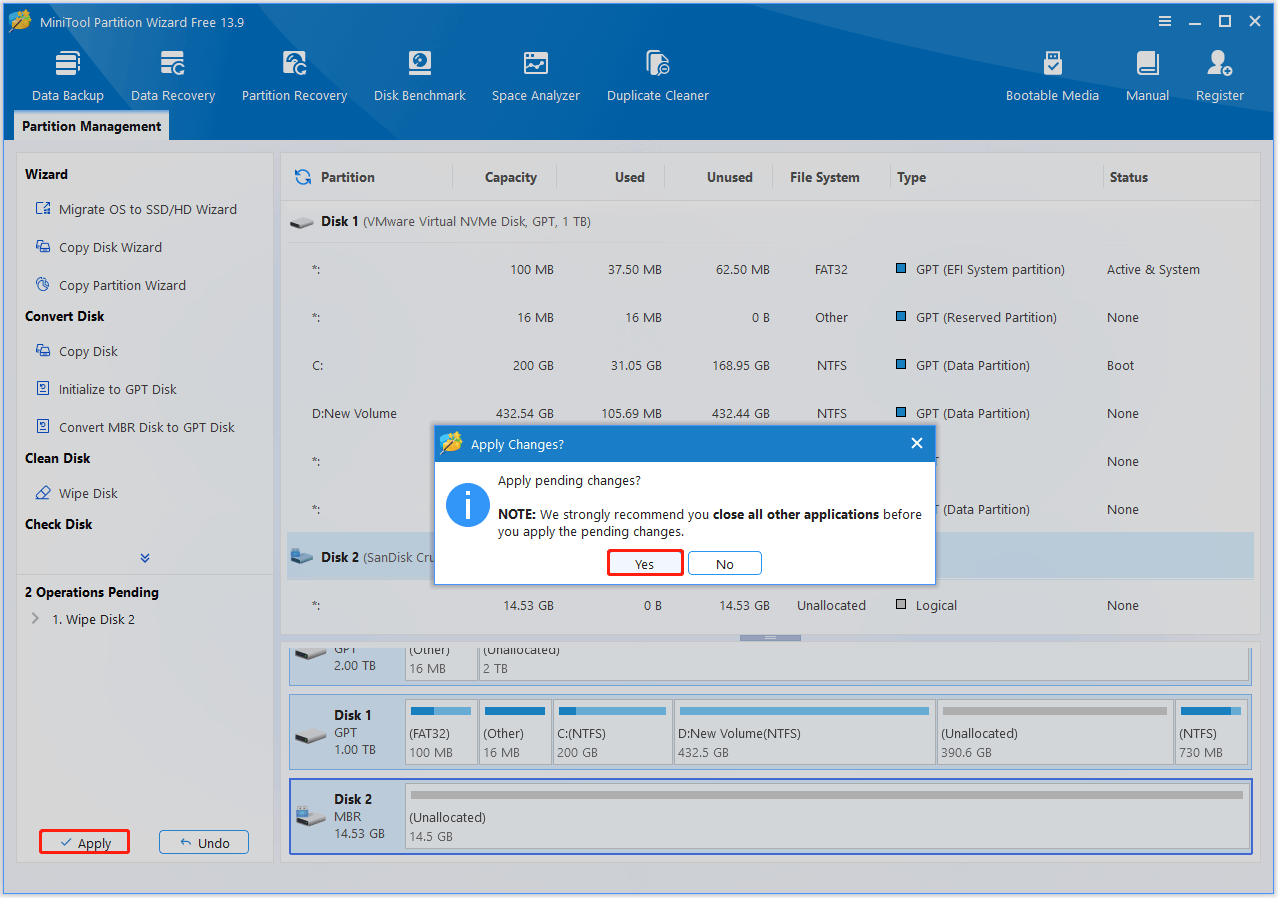Viewport: 1278px width, 898px height.
Task: Create Bootable Media
Action: click(1052, 75)
